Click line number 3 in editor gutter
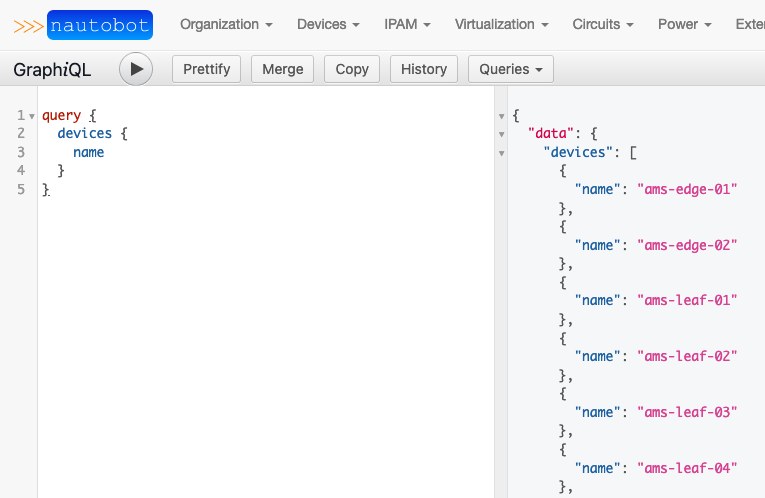The image size is (765, 498). pyautogui.click(x=21, y=152)
